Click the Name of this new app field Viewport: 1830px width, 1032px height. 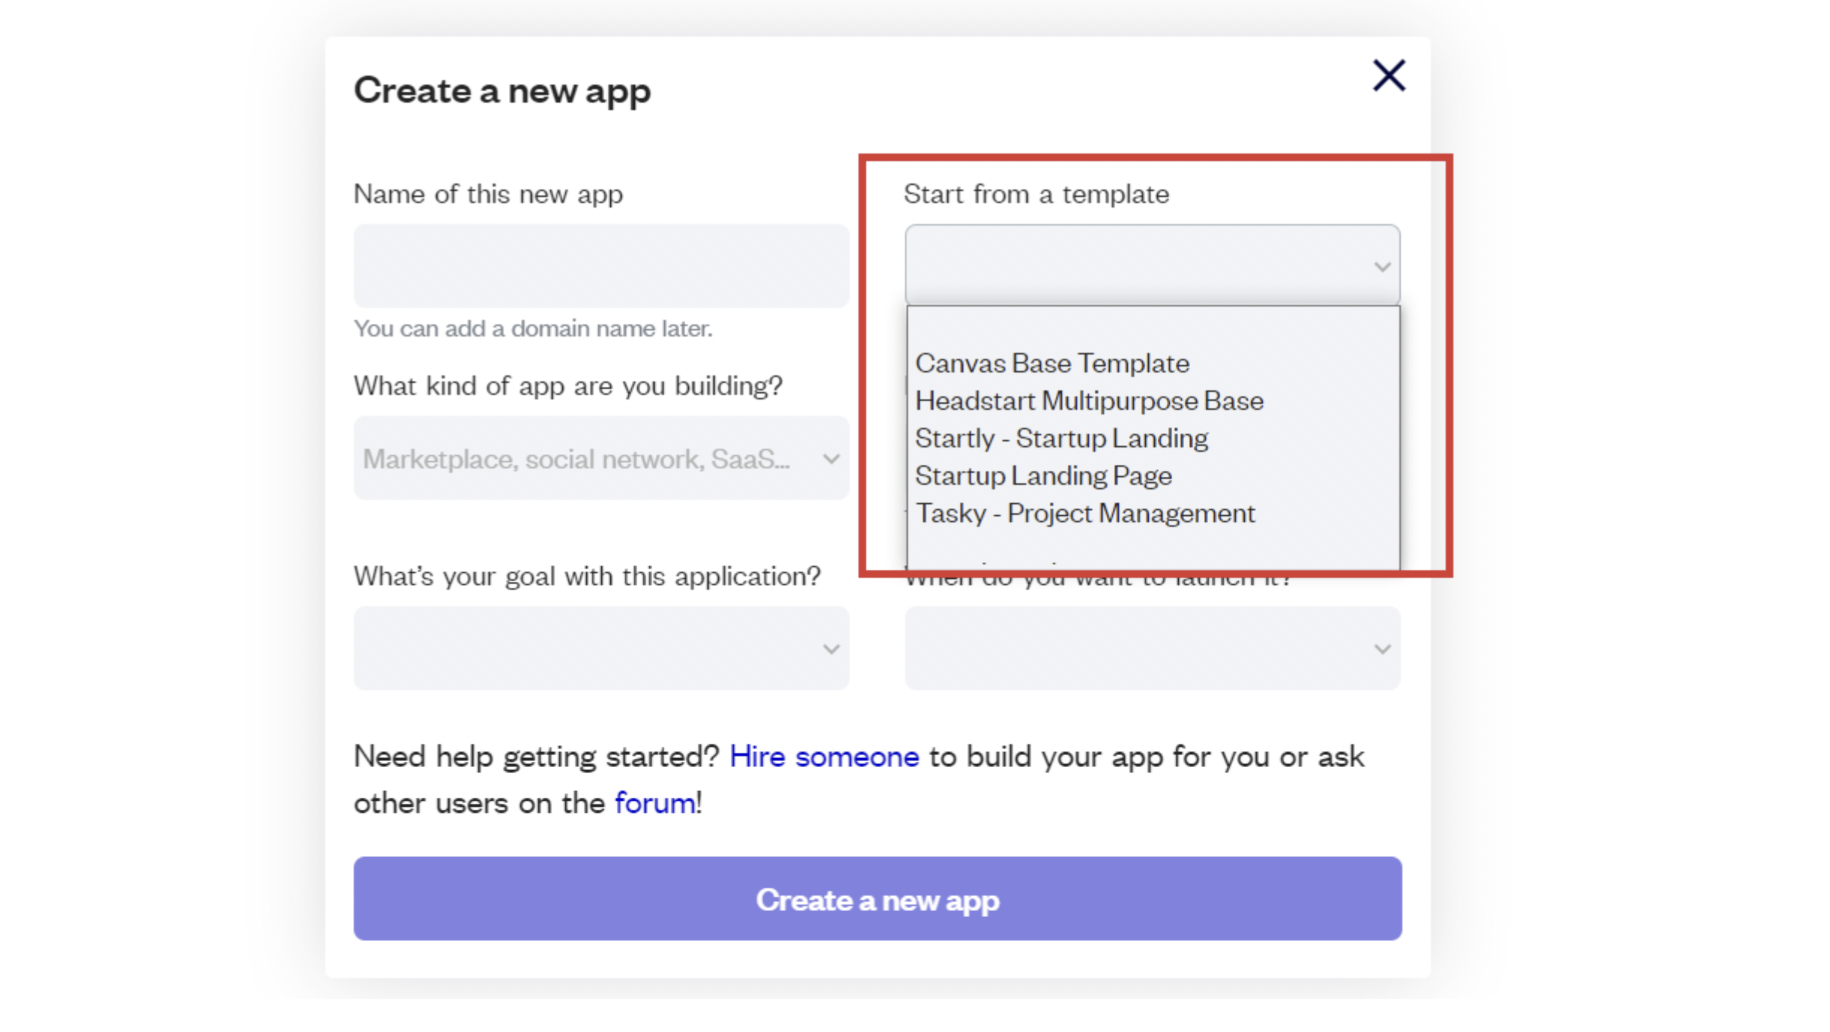(x=601, y=266)
